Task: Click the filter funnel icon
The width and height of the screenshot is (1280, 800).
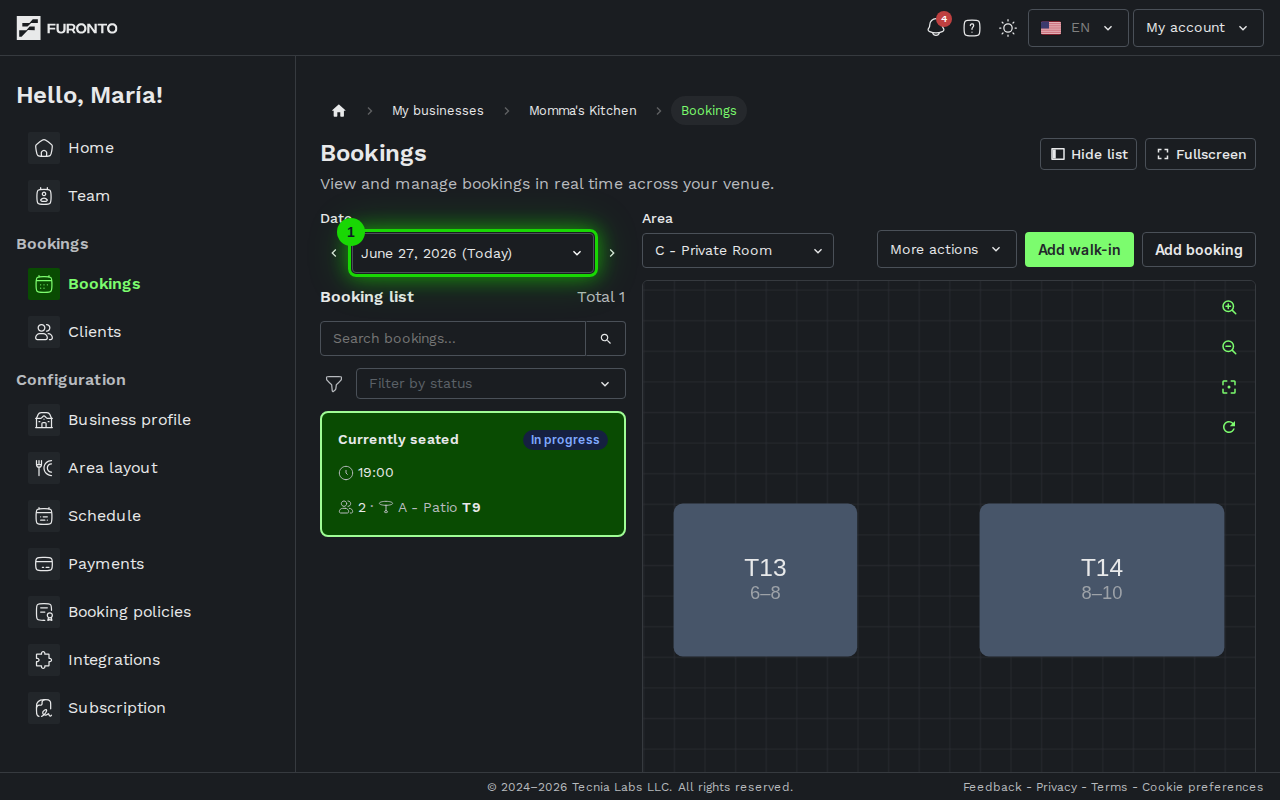Action: (334, 384)
